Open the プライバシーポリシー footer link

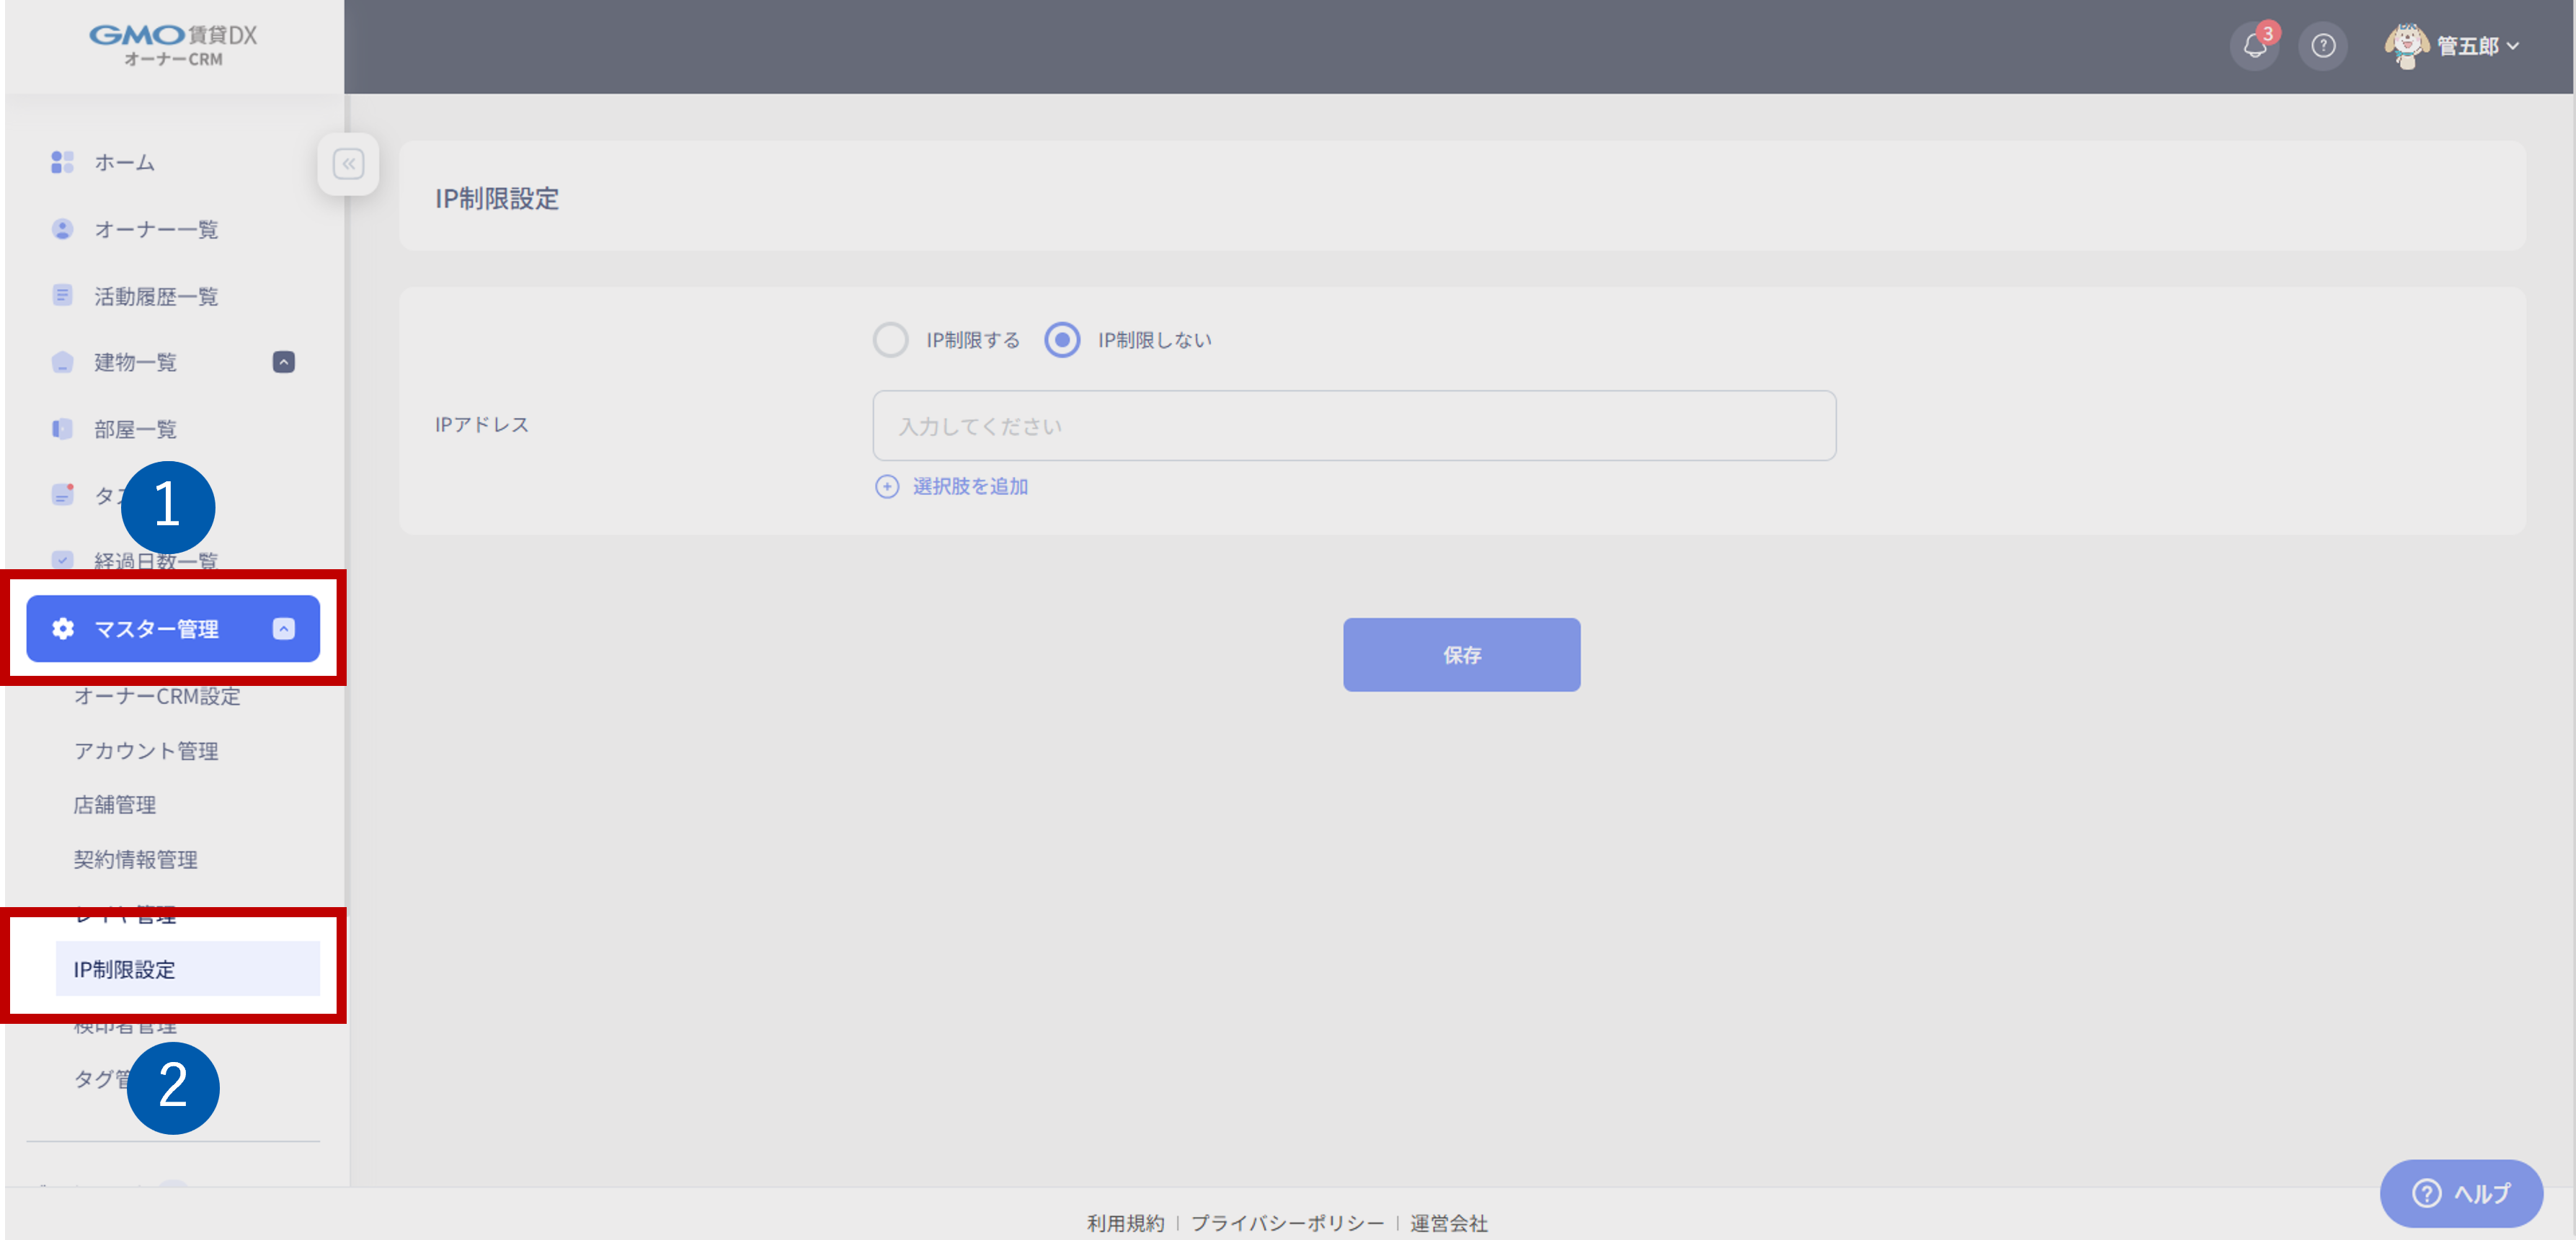(1287, 1223)
